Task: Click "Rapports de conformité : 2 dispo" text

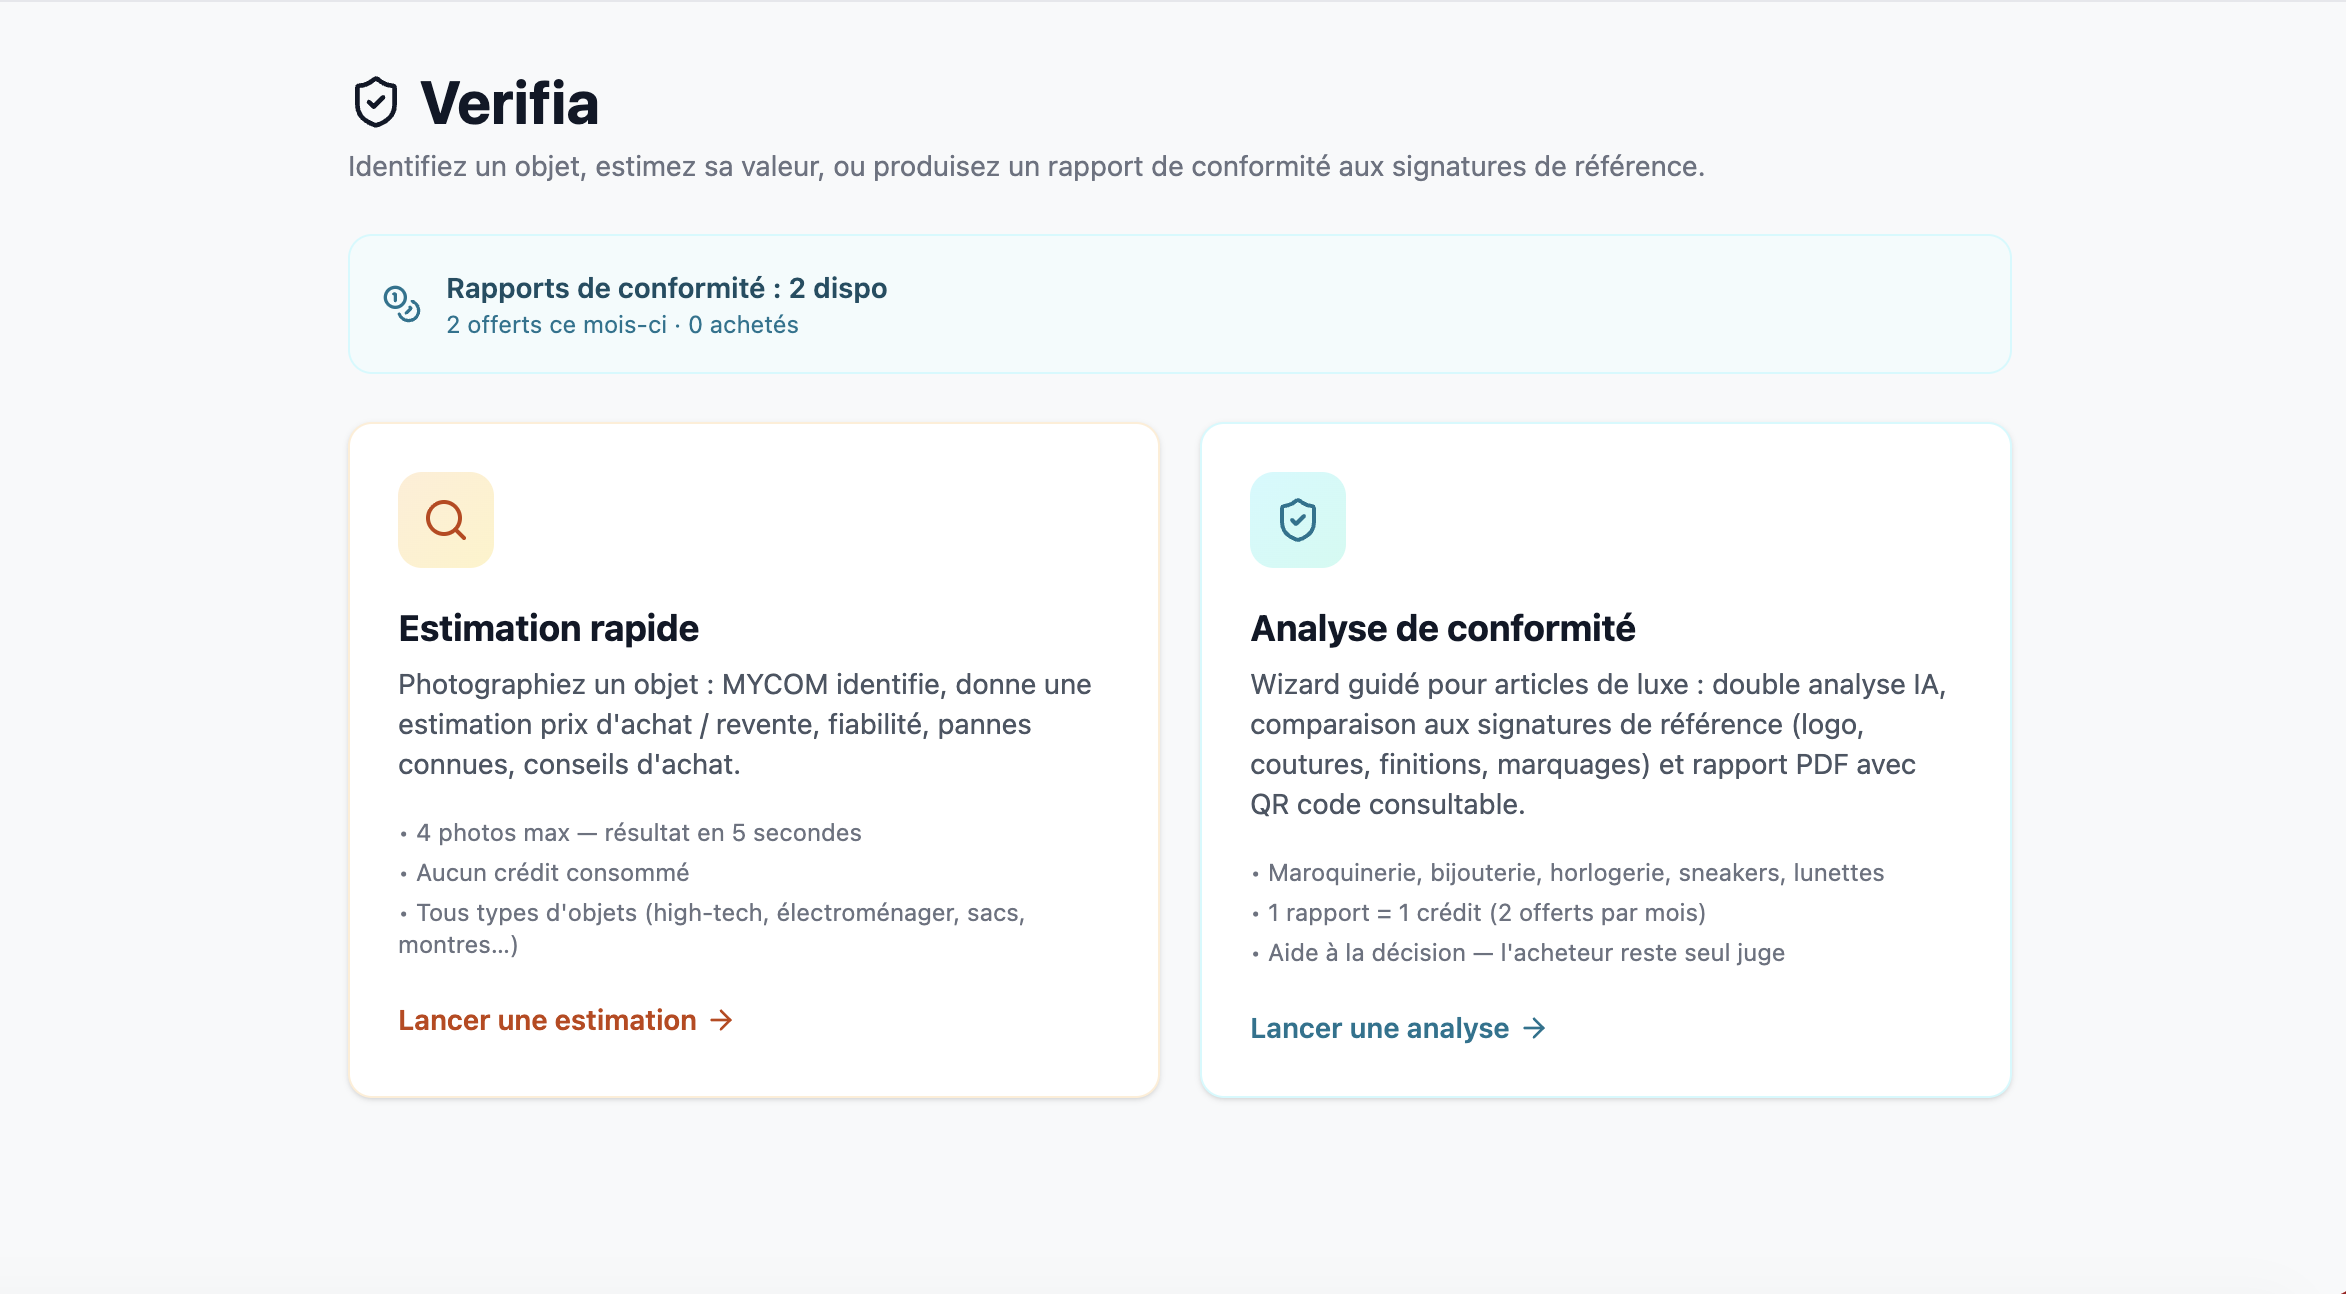Action: coord(666,288)
